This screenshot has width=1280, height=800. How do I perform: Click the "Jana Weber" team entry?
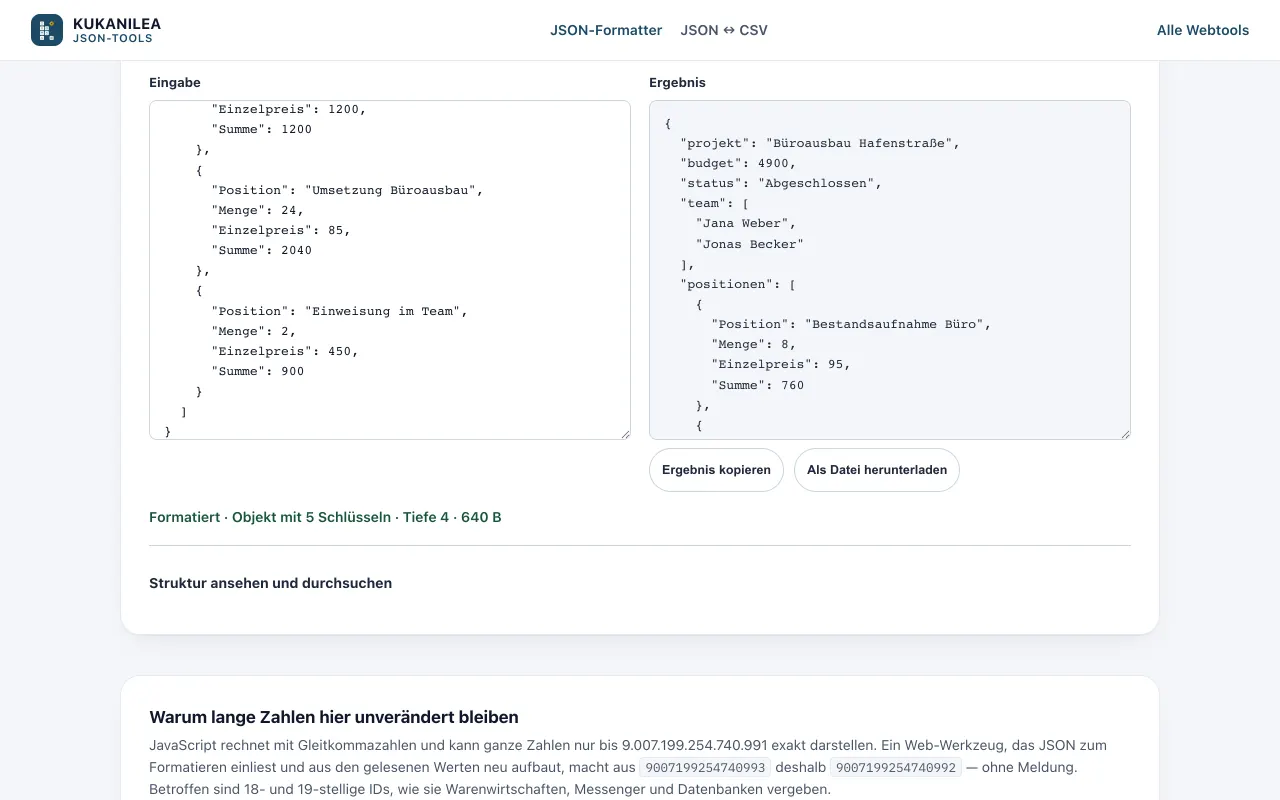click(746, 223)
